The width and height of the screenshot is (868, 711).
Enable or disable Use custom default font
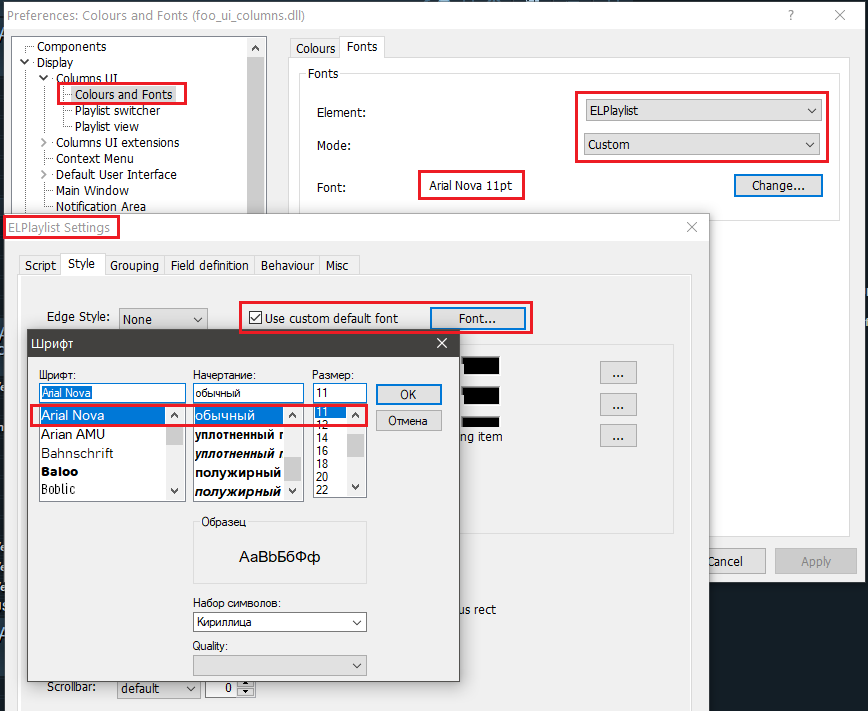256,318
